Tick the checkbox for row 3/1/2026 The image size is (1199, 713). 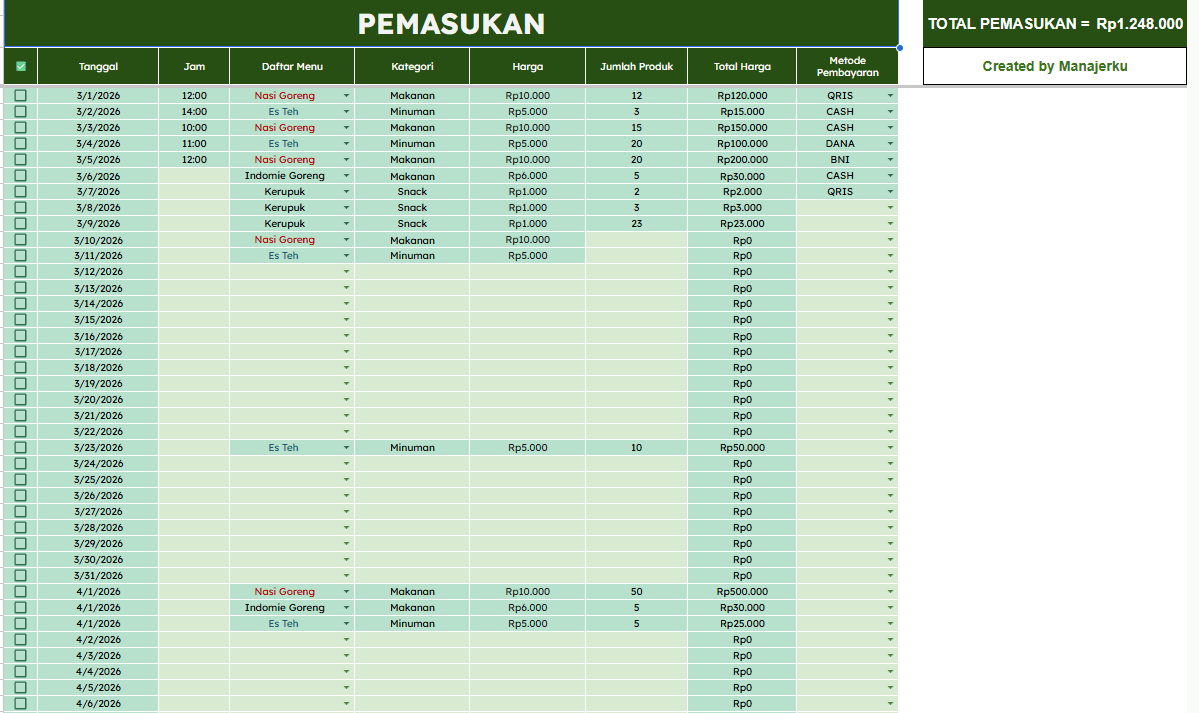(x=21, y=96)
